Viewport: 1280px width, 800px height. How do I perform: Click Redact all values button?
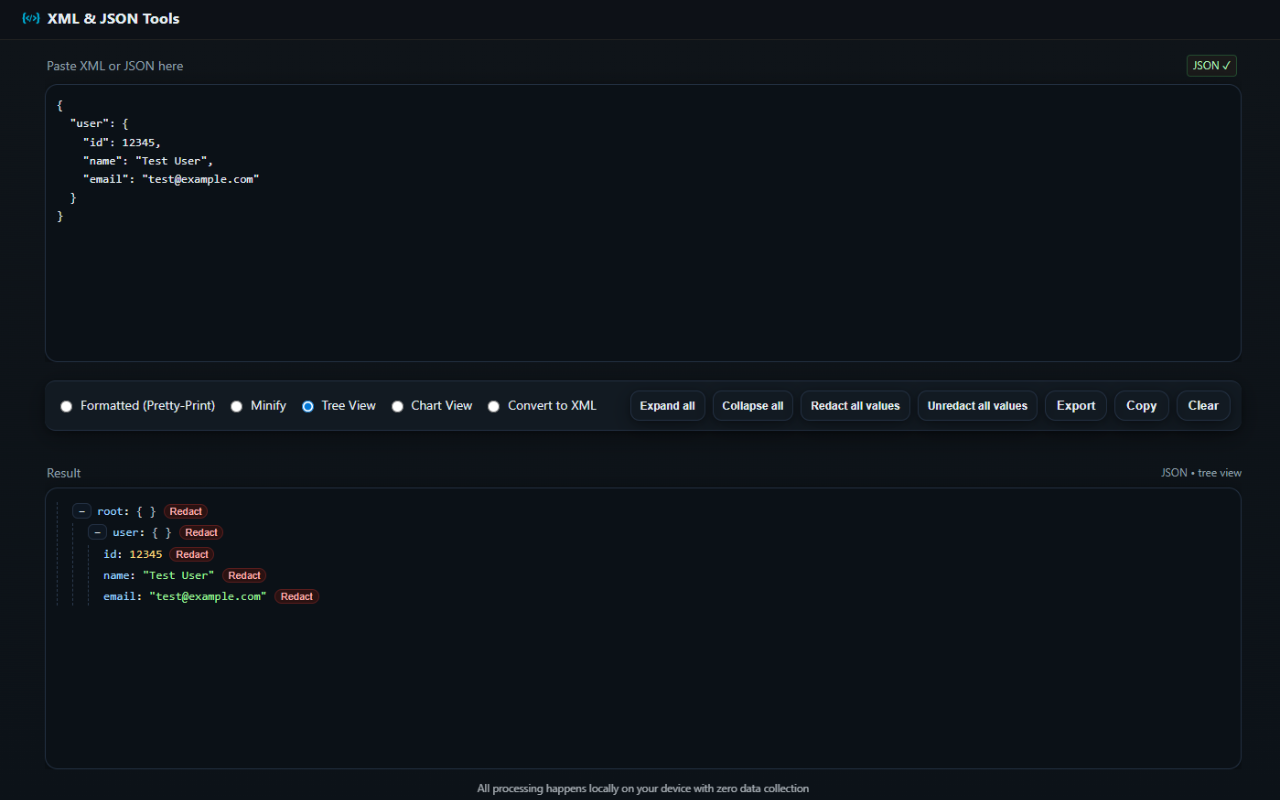[x=855, y=406]
